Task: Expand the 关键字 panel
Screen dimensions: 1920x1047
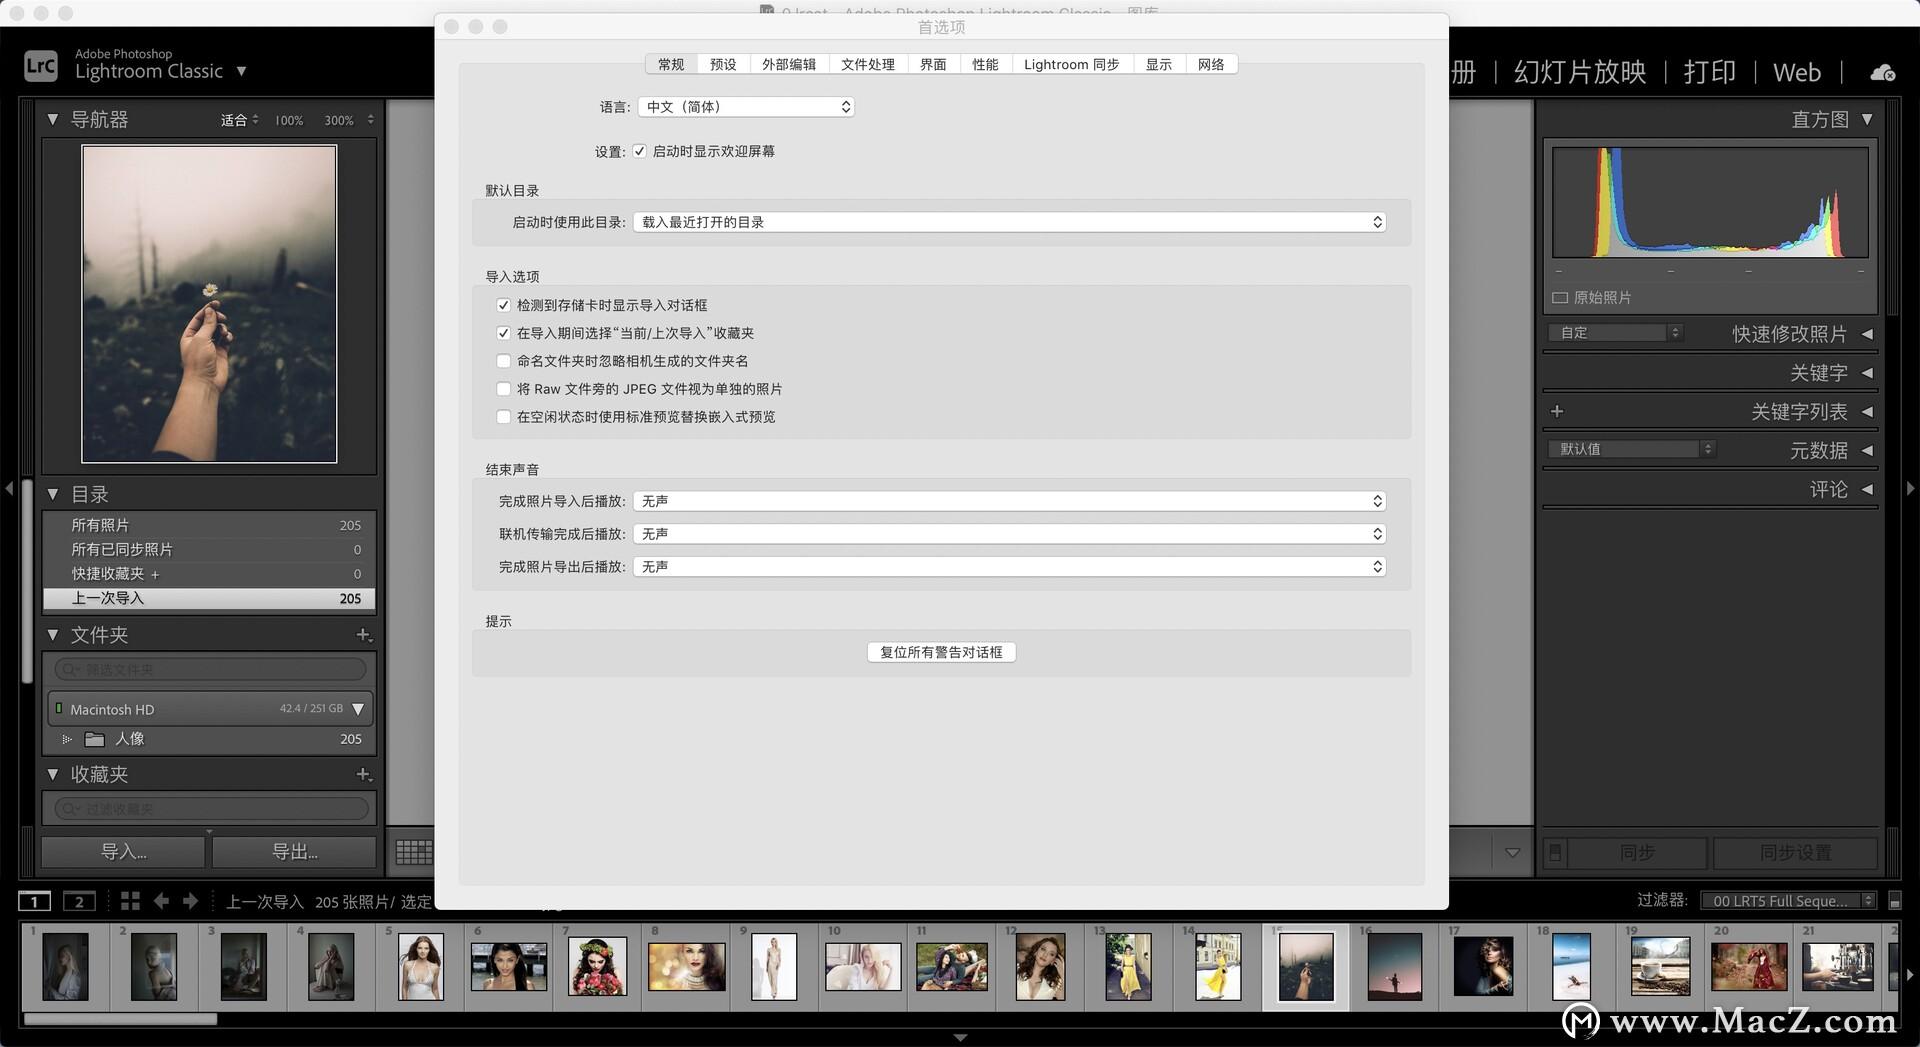Action: coord(1866,373)
